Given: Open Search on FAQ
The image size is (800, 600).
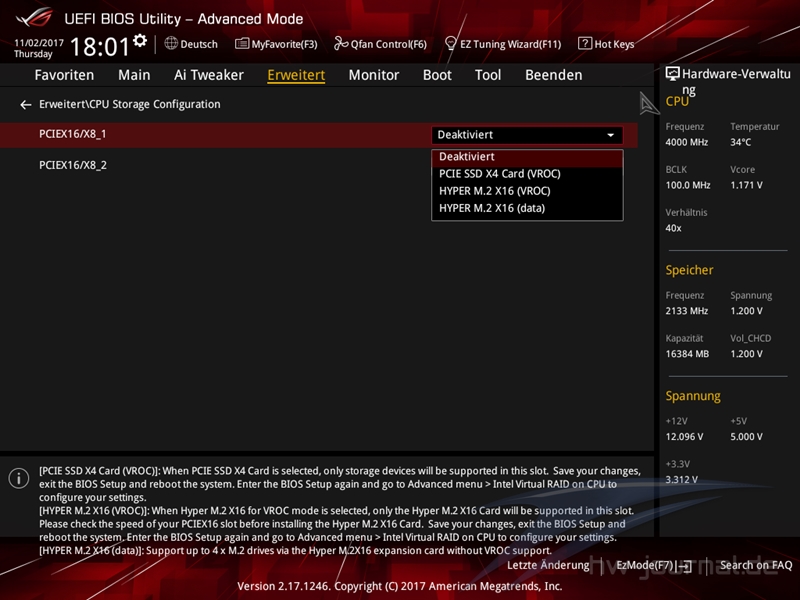Looking at the screenshot, I should (x=756, y=565).
